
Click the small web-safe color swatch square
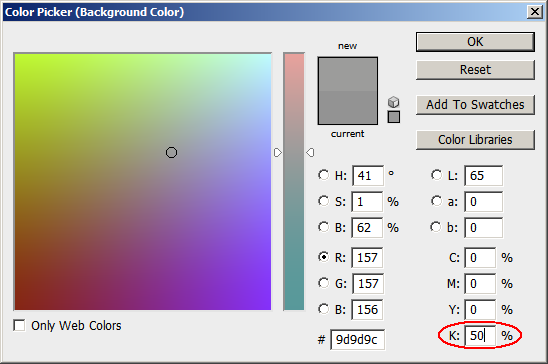(394, 117)
